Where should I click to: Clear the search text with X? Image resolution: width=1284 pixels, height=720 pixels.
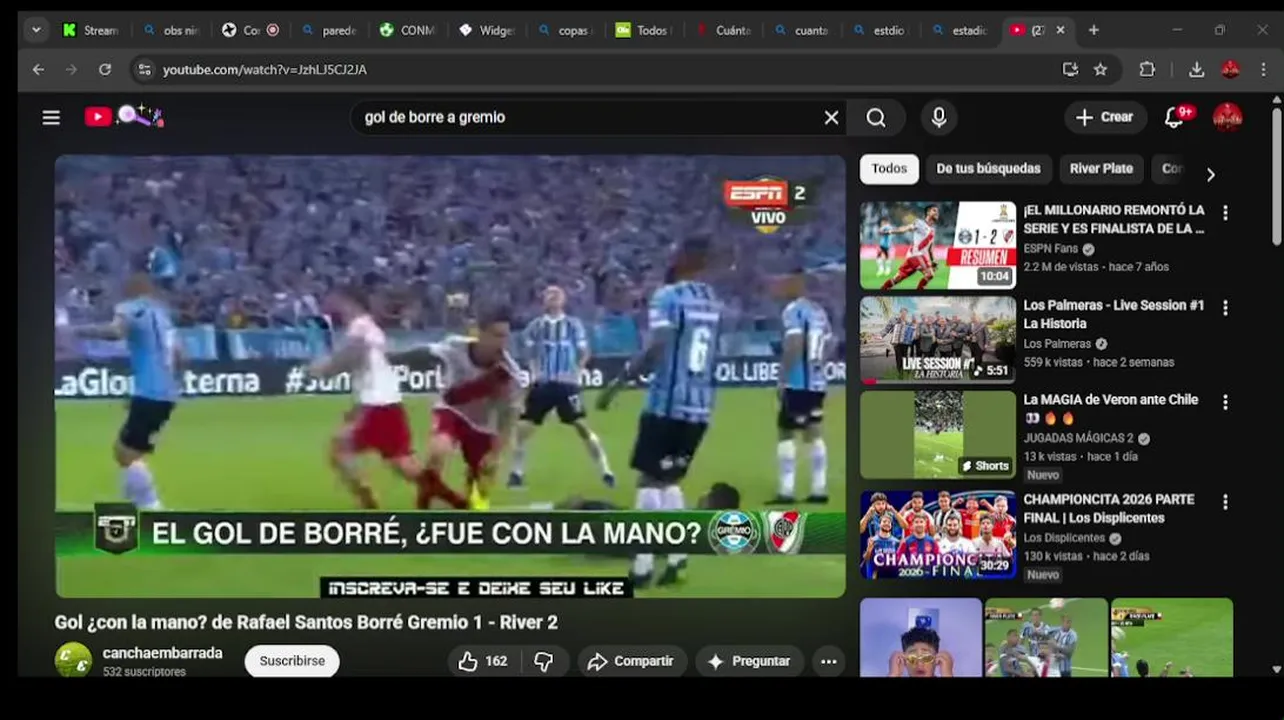coord(831,118)
